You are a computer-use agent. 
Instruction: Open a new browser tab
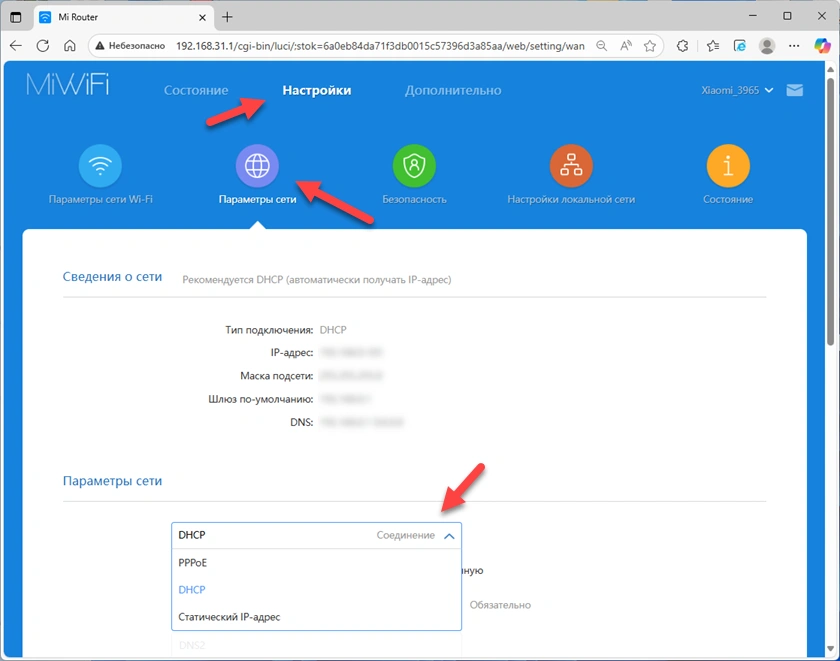pos(227,17)
